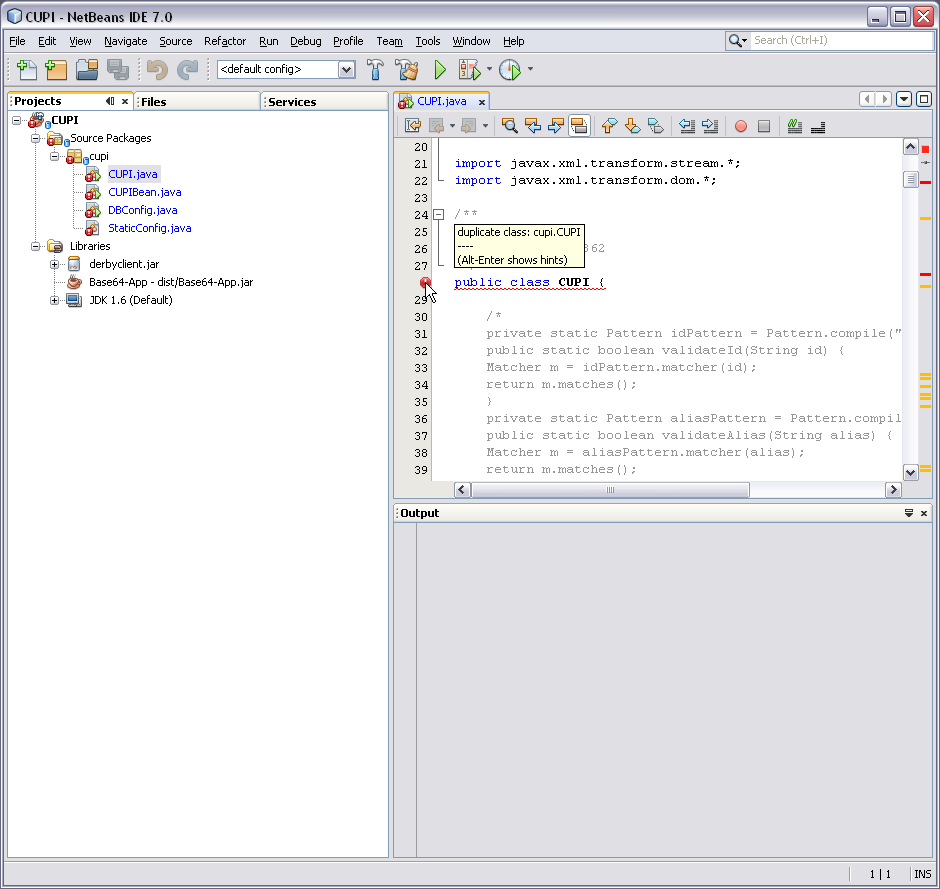Collapse the CUPI project node
The width and height of the screenshot is (940, 889).
(17, 120)
